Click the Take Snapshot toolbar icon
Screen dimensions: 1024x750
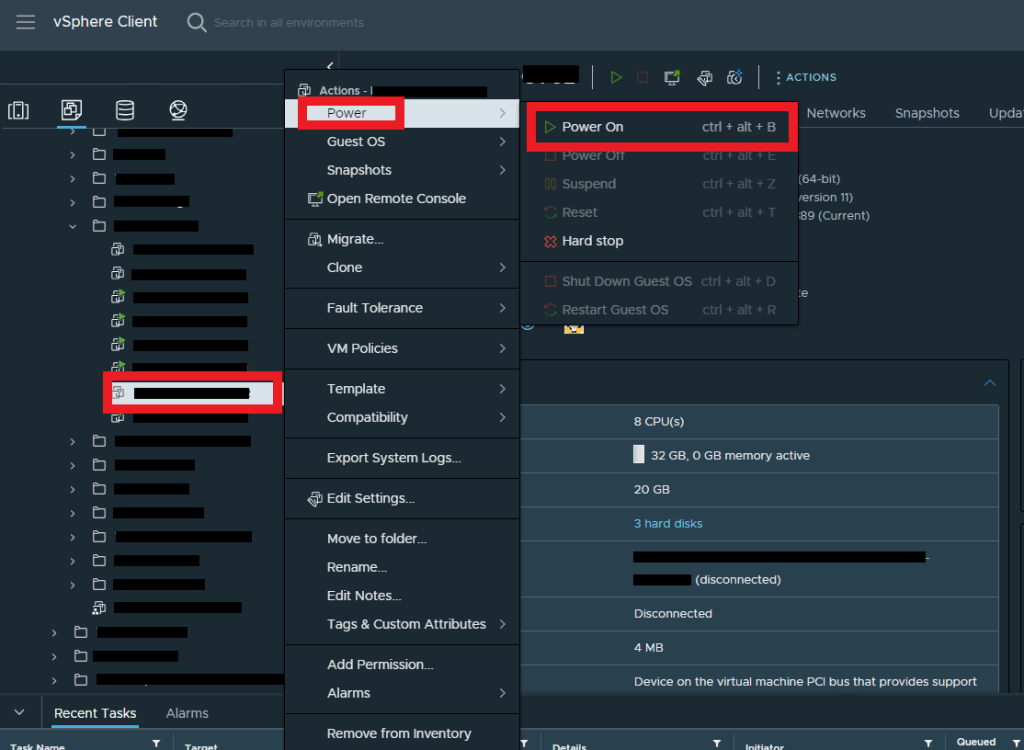735,77
